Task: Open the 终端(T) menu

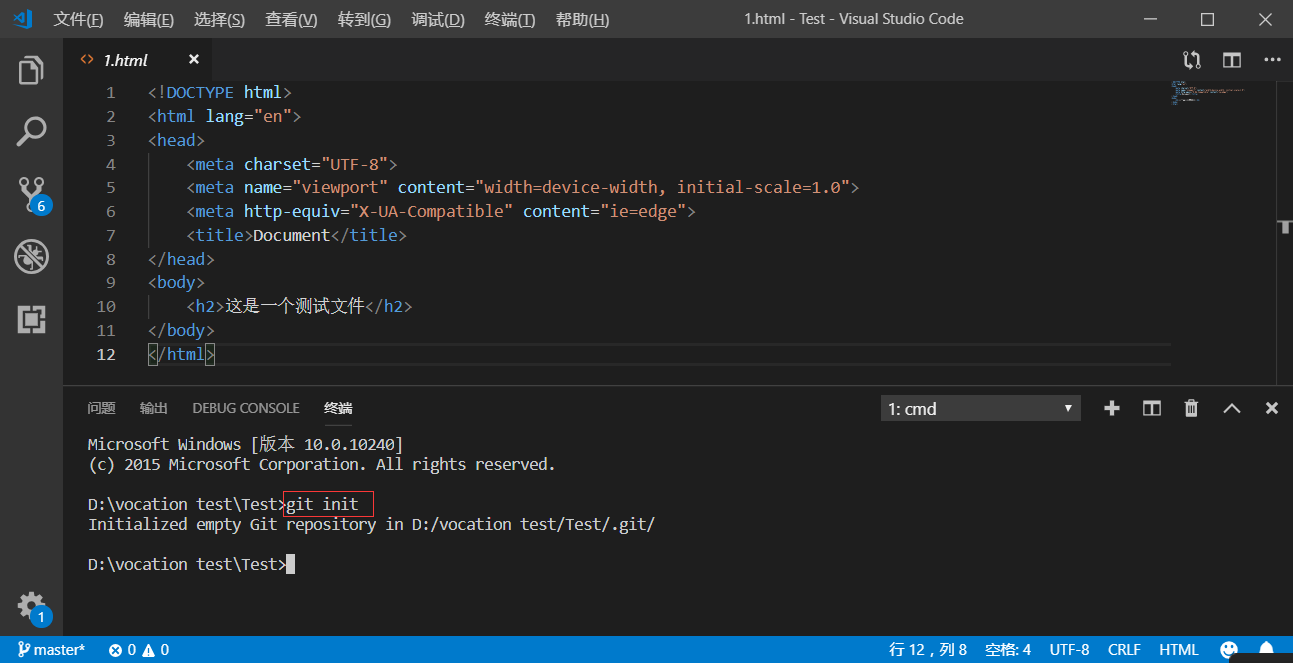Action: 510,20
